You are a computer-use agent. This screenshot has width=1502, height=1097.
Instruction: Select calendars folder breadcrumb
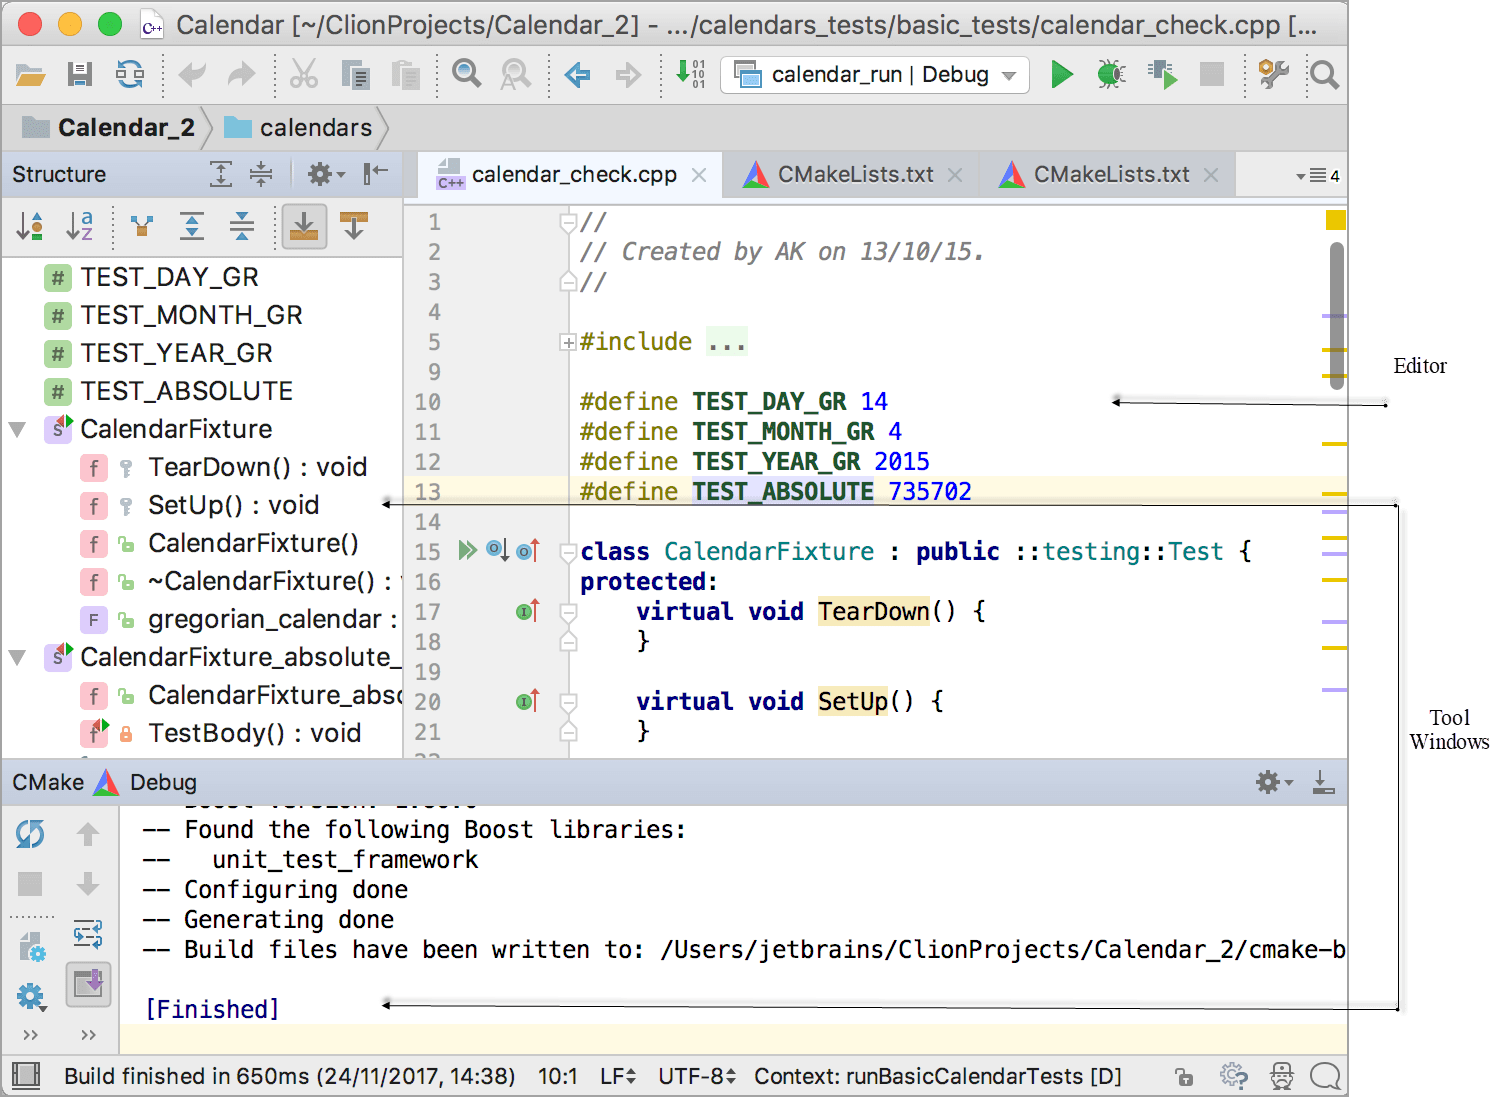[x=298, y=128]
